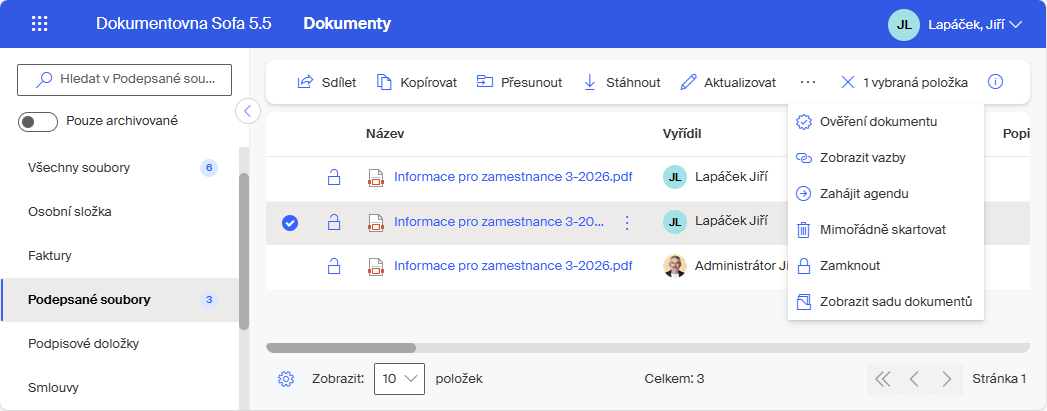Open table settings gear icon
This screenshot has width=1047, height=411.
pyautogui.click(x=286, y=379)
